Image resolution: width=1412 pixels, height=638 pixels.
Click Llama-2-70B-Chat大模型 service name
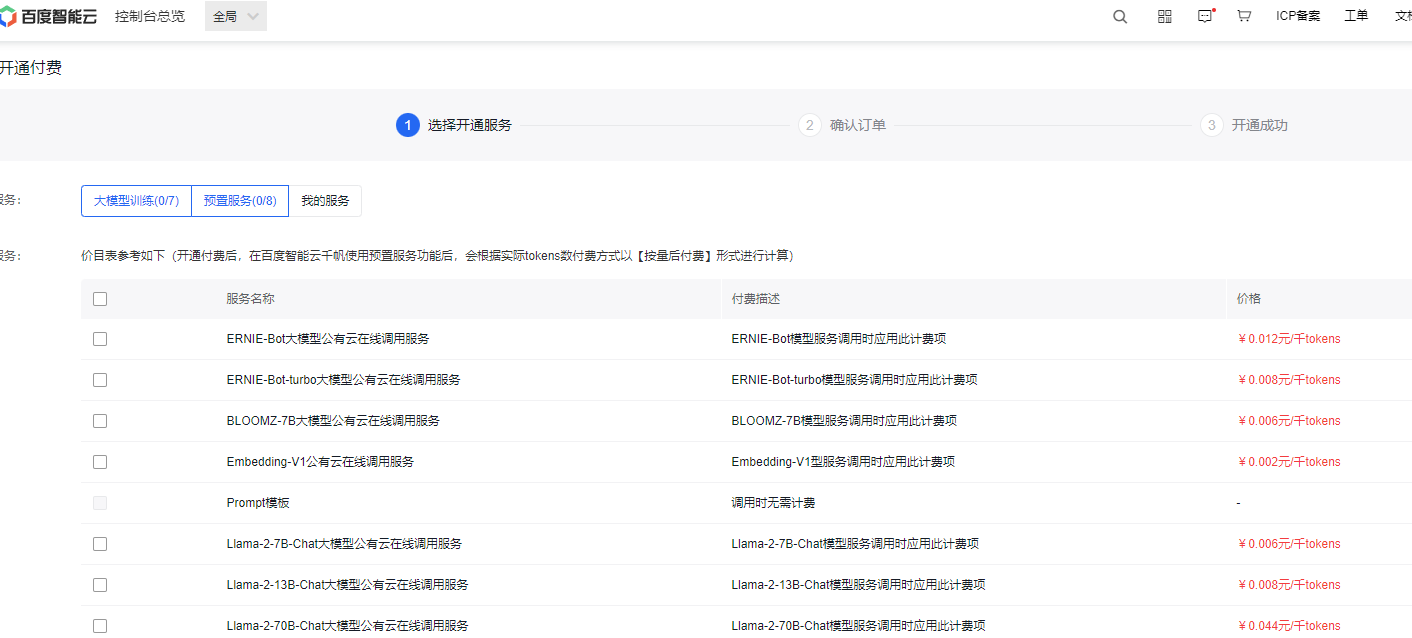point(348,626)
